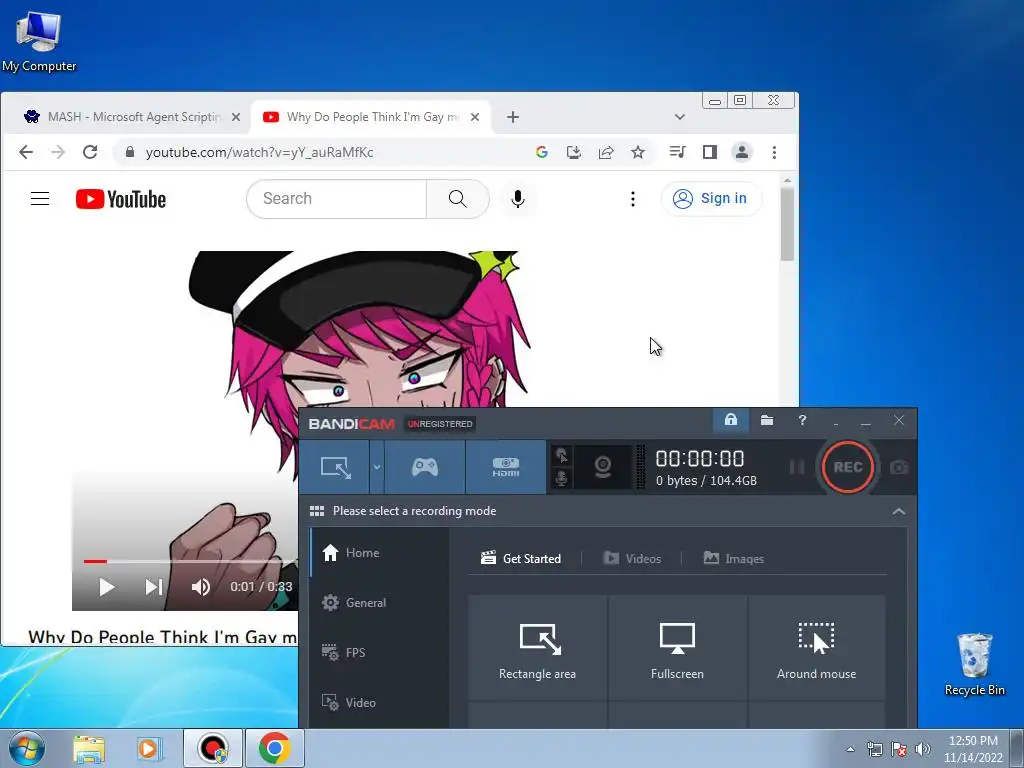
Task: Open Chrome media controls icon
Action: [x=677, y=152]
